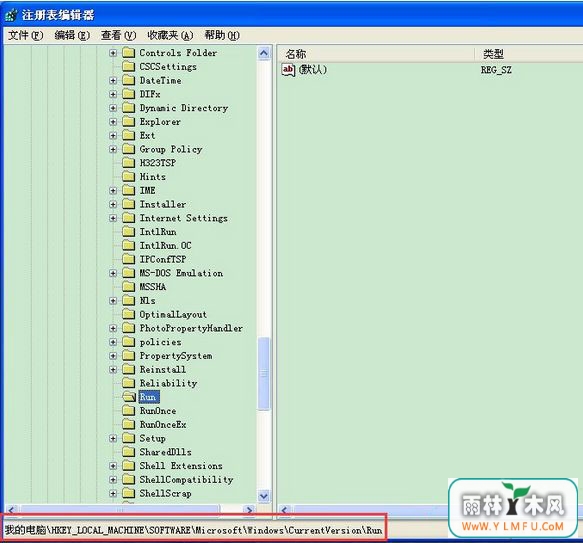The height and width of the screenshot is (543, 583).
Task: Select the PhotoPropertyHandler key label
Action: coord(191,328)
